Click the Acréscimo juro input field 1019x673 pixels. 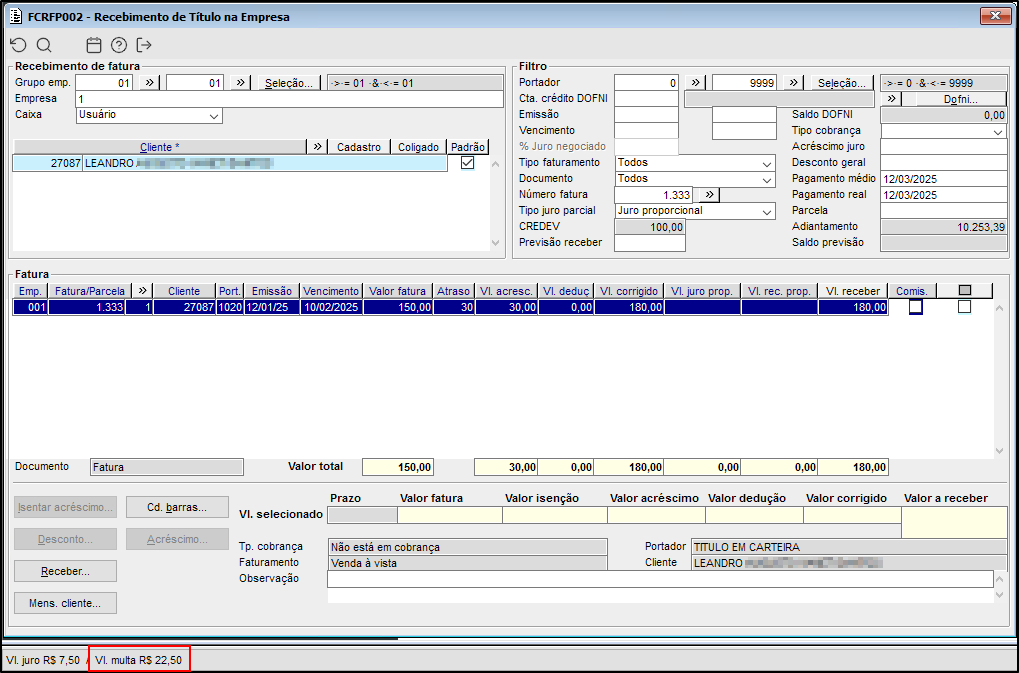pos(944,147)
